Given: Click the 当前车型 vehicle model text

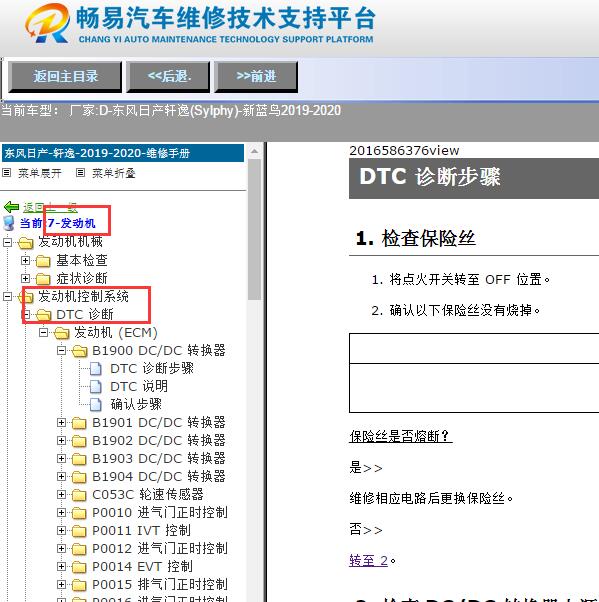Looking at the screenshot, I should point(171,111).
